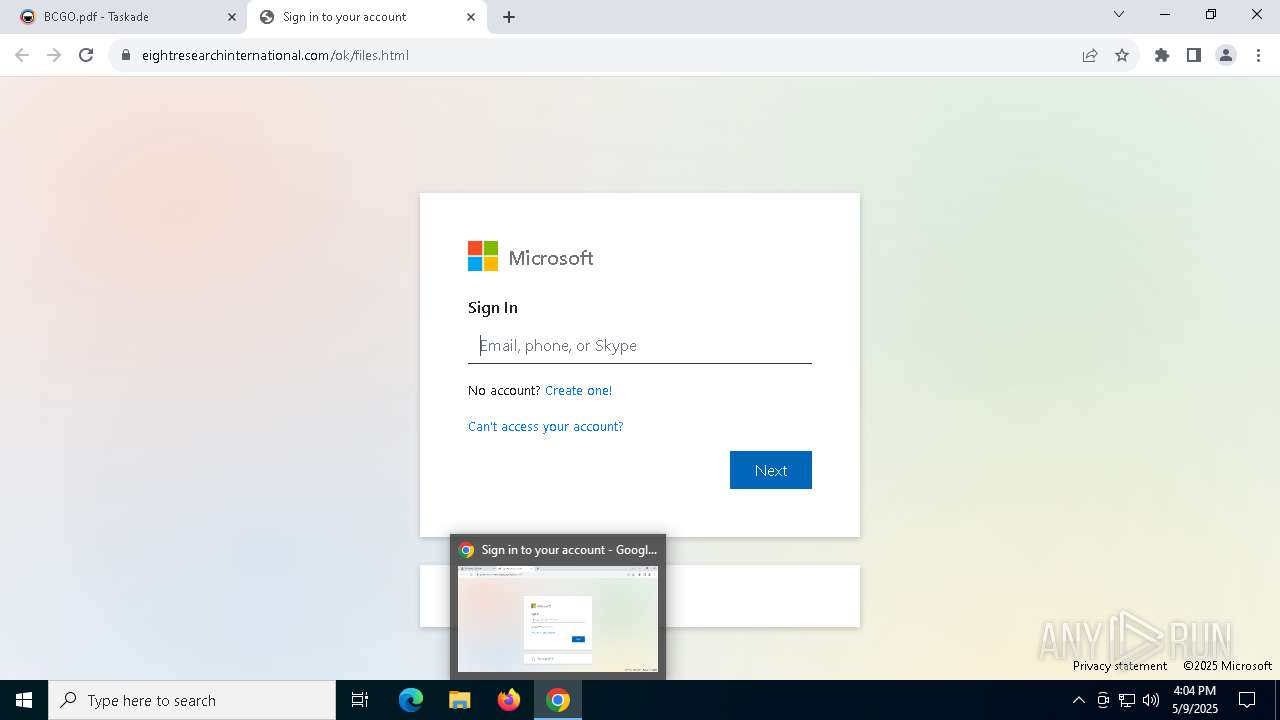Close the Sign in to your account tab
This screenshot has width=1280, height=720.
click(x=471, y=17)
